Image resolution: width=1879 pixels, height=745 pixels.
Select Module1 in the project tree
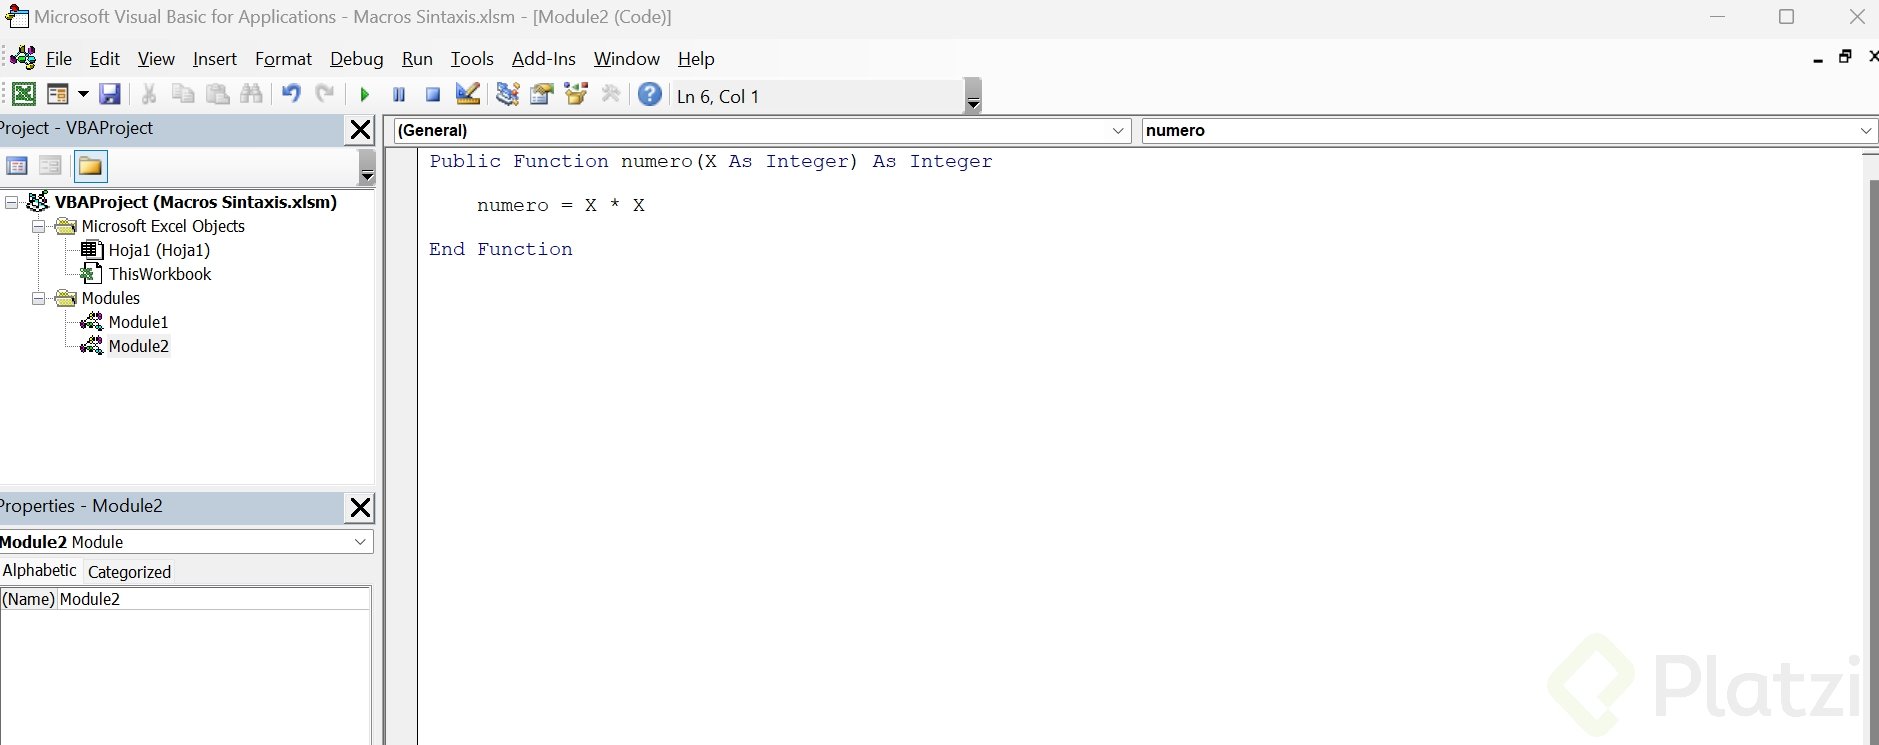pyautogui.click(x=138, y=322)
